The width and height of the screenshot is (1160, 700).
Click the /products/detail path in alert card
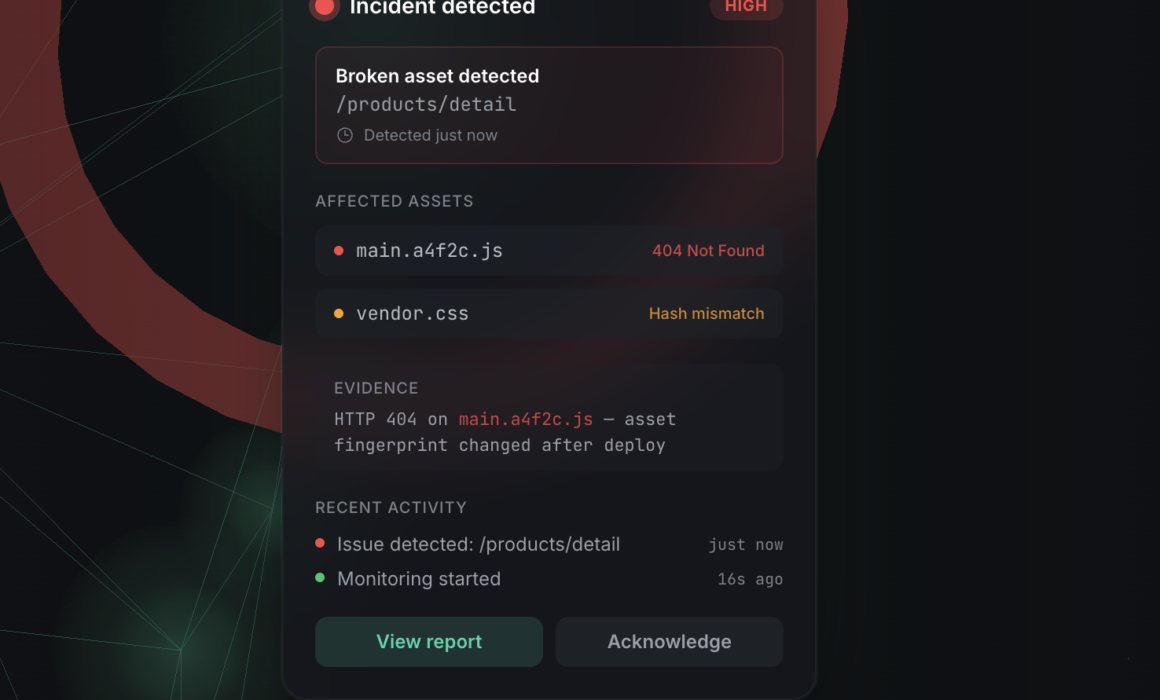click(x=426, y=104)
